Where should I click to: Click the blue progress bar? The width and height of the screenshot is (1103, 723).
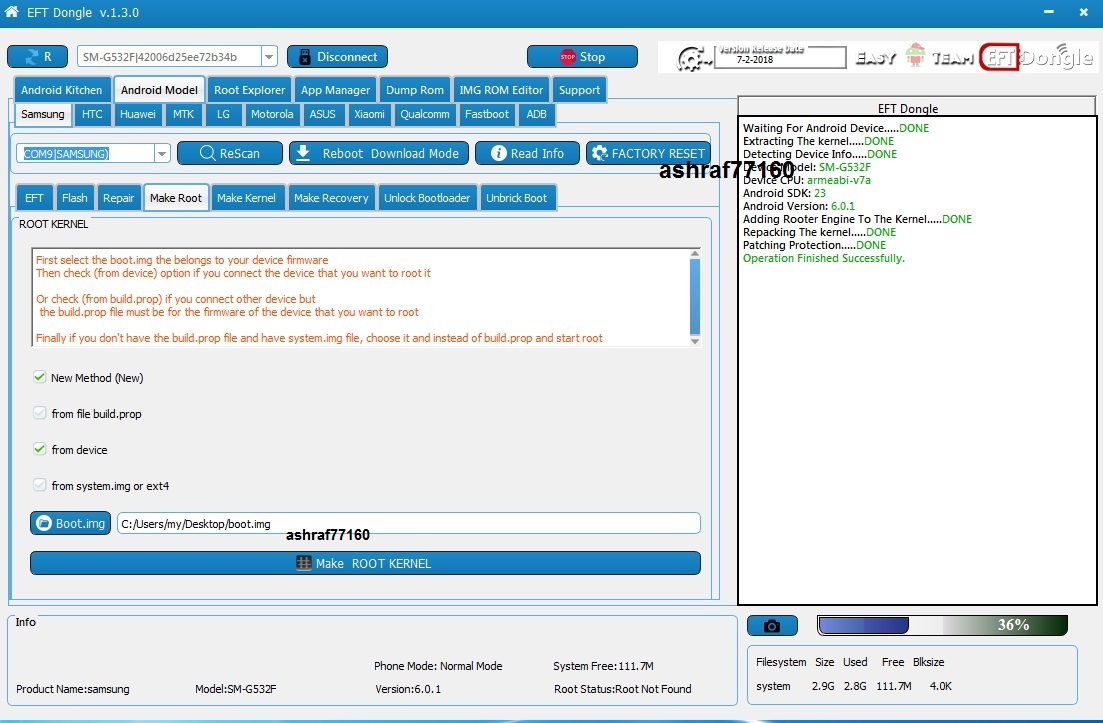click(x=863, y=625)
